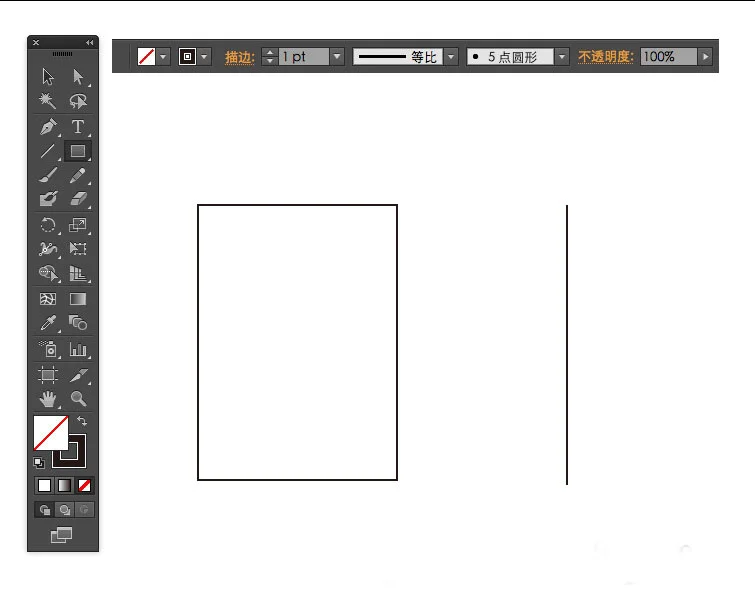Click the vertical line on canvas
Image resolution: width=755 pixels, height=599 pixels.
click(567, 345)
